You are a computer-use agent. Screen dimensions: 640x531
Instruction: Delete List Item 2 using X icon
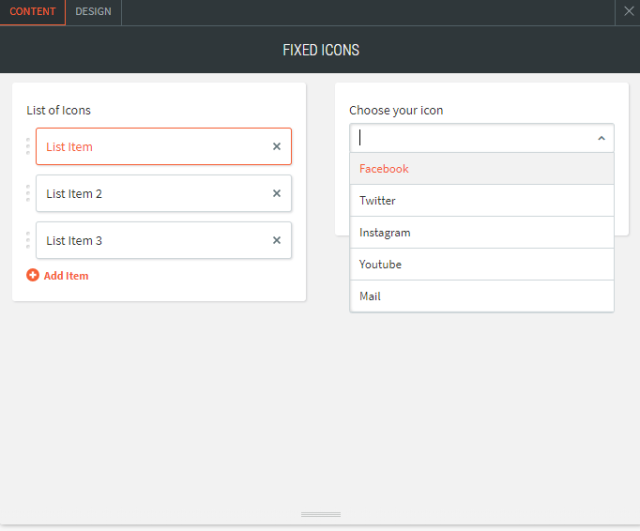click(277, 193)
